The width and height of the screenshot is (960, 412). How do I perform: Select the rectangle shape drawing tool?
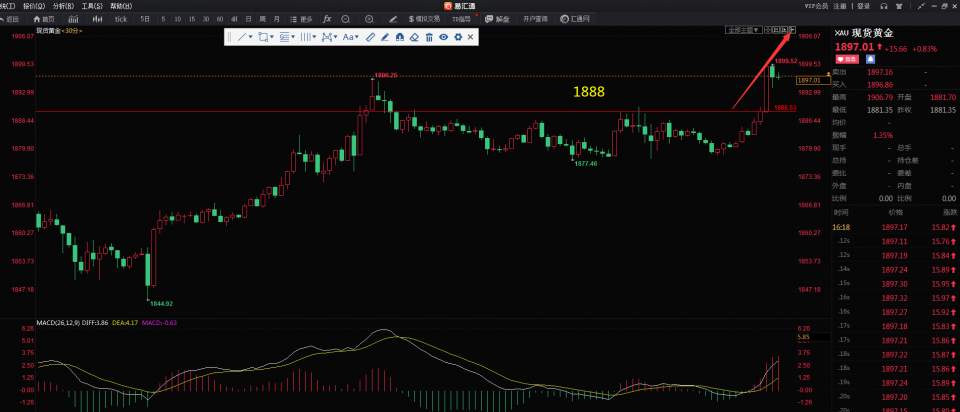point(263,37)
